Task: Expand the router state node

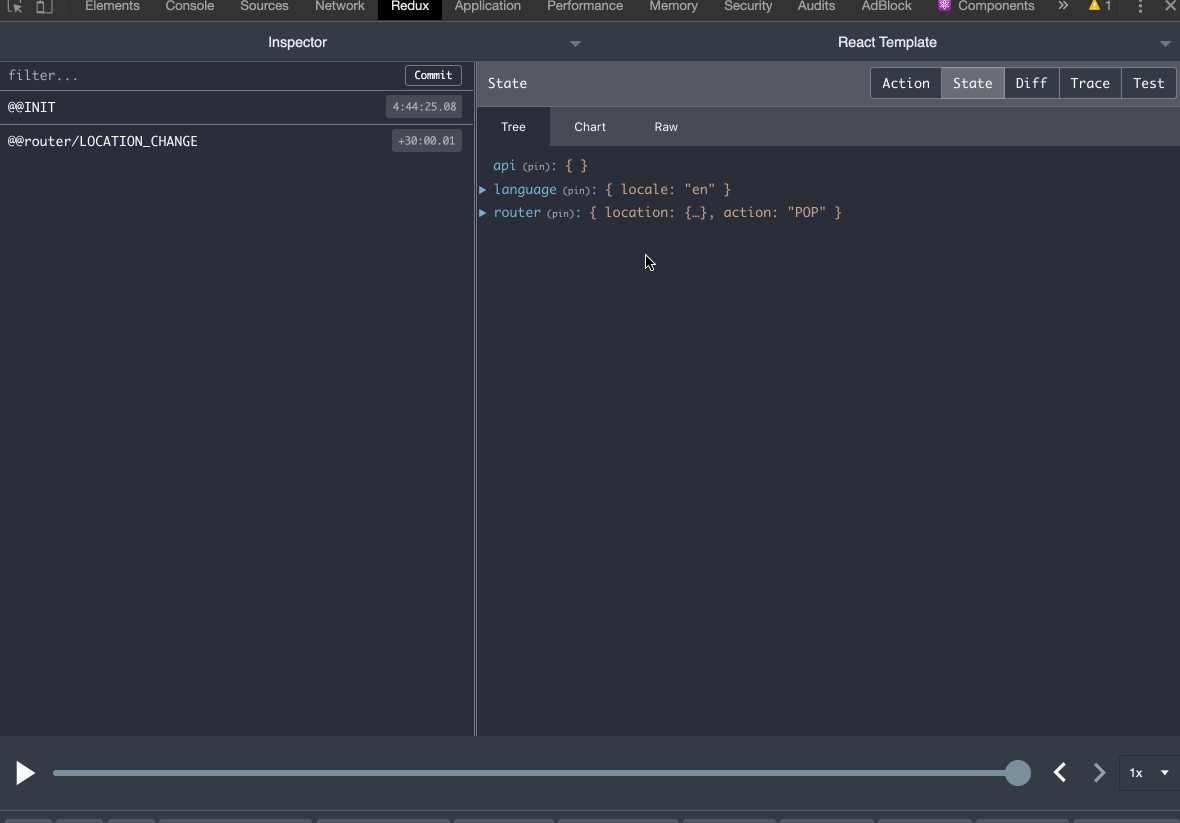Action: [483, 213]
